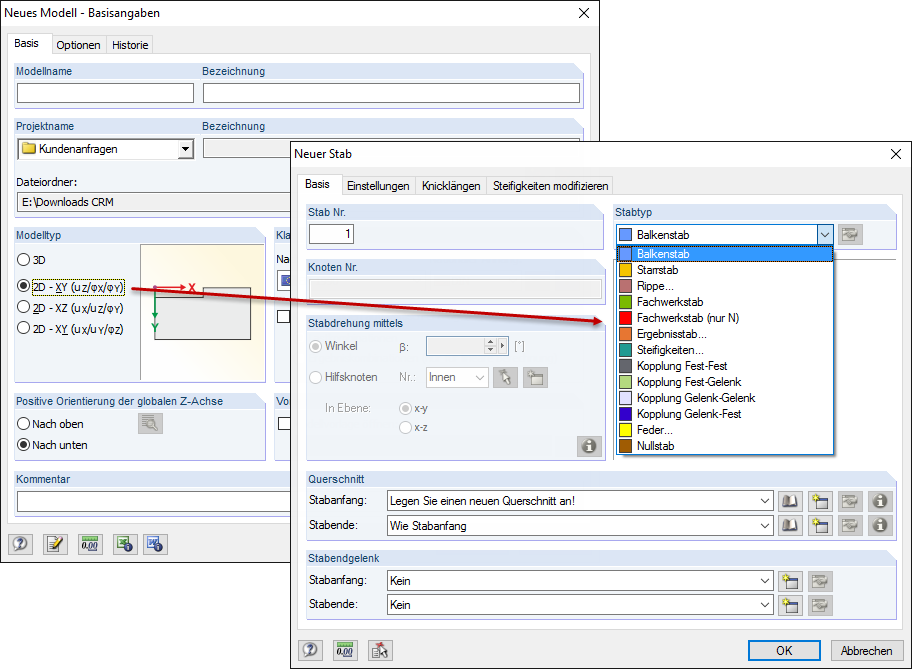
Task: Cancel the Neuer Stab dialog via Abbrechen
Action: [866, 650]
